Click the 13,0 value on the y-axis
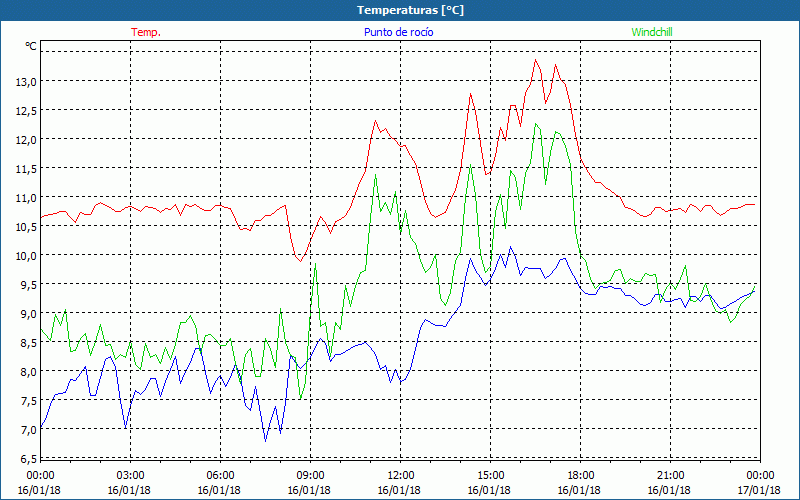The height and width of the screenshot is (500, 800). click(26, 81)
